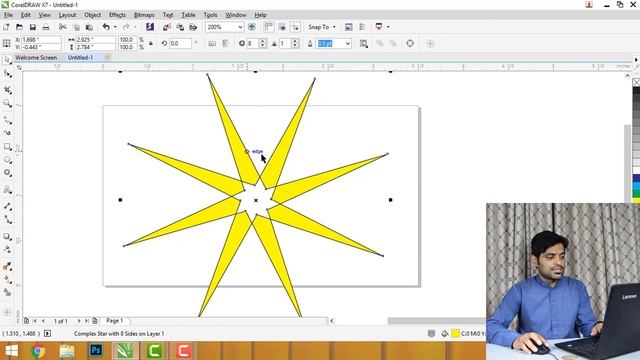640x360 pixels.
Task: Select the Page 1 tab
Action: point(115,321)
